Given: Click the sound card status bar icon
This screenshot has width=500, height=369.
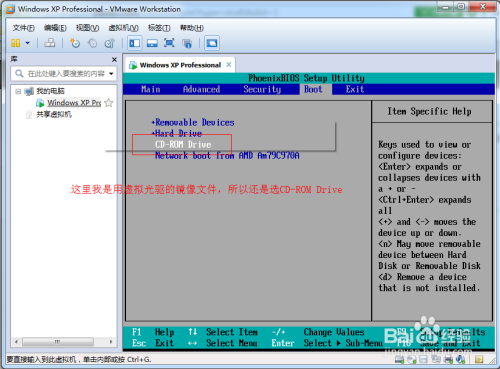Looking at the screenshot, I should click(460, 359).
